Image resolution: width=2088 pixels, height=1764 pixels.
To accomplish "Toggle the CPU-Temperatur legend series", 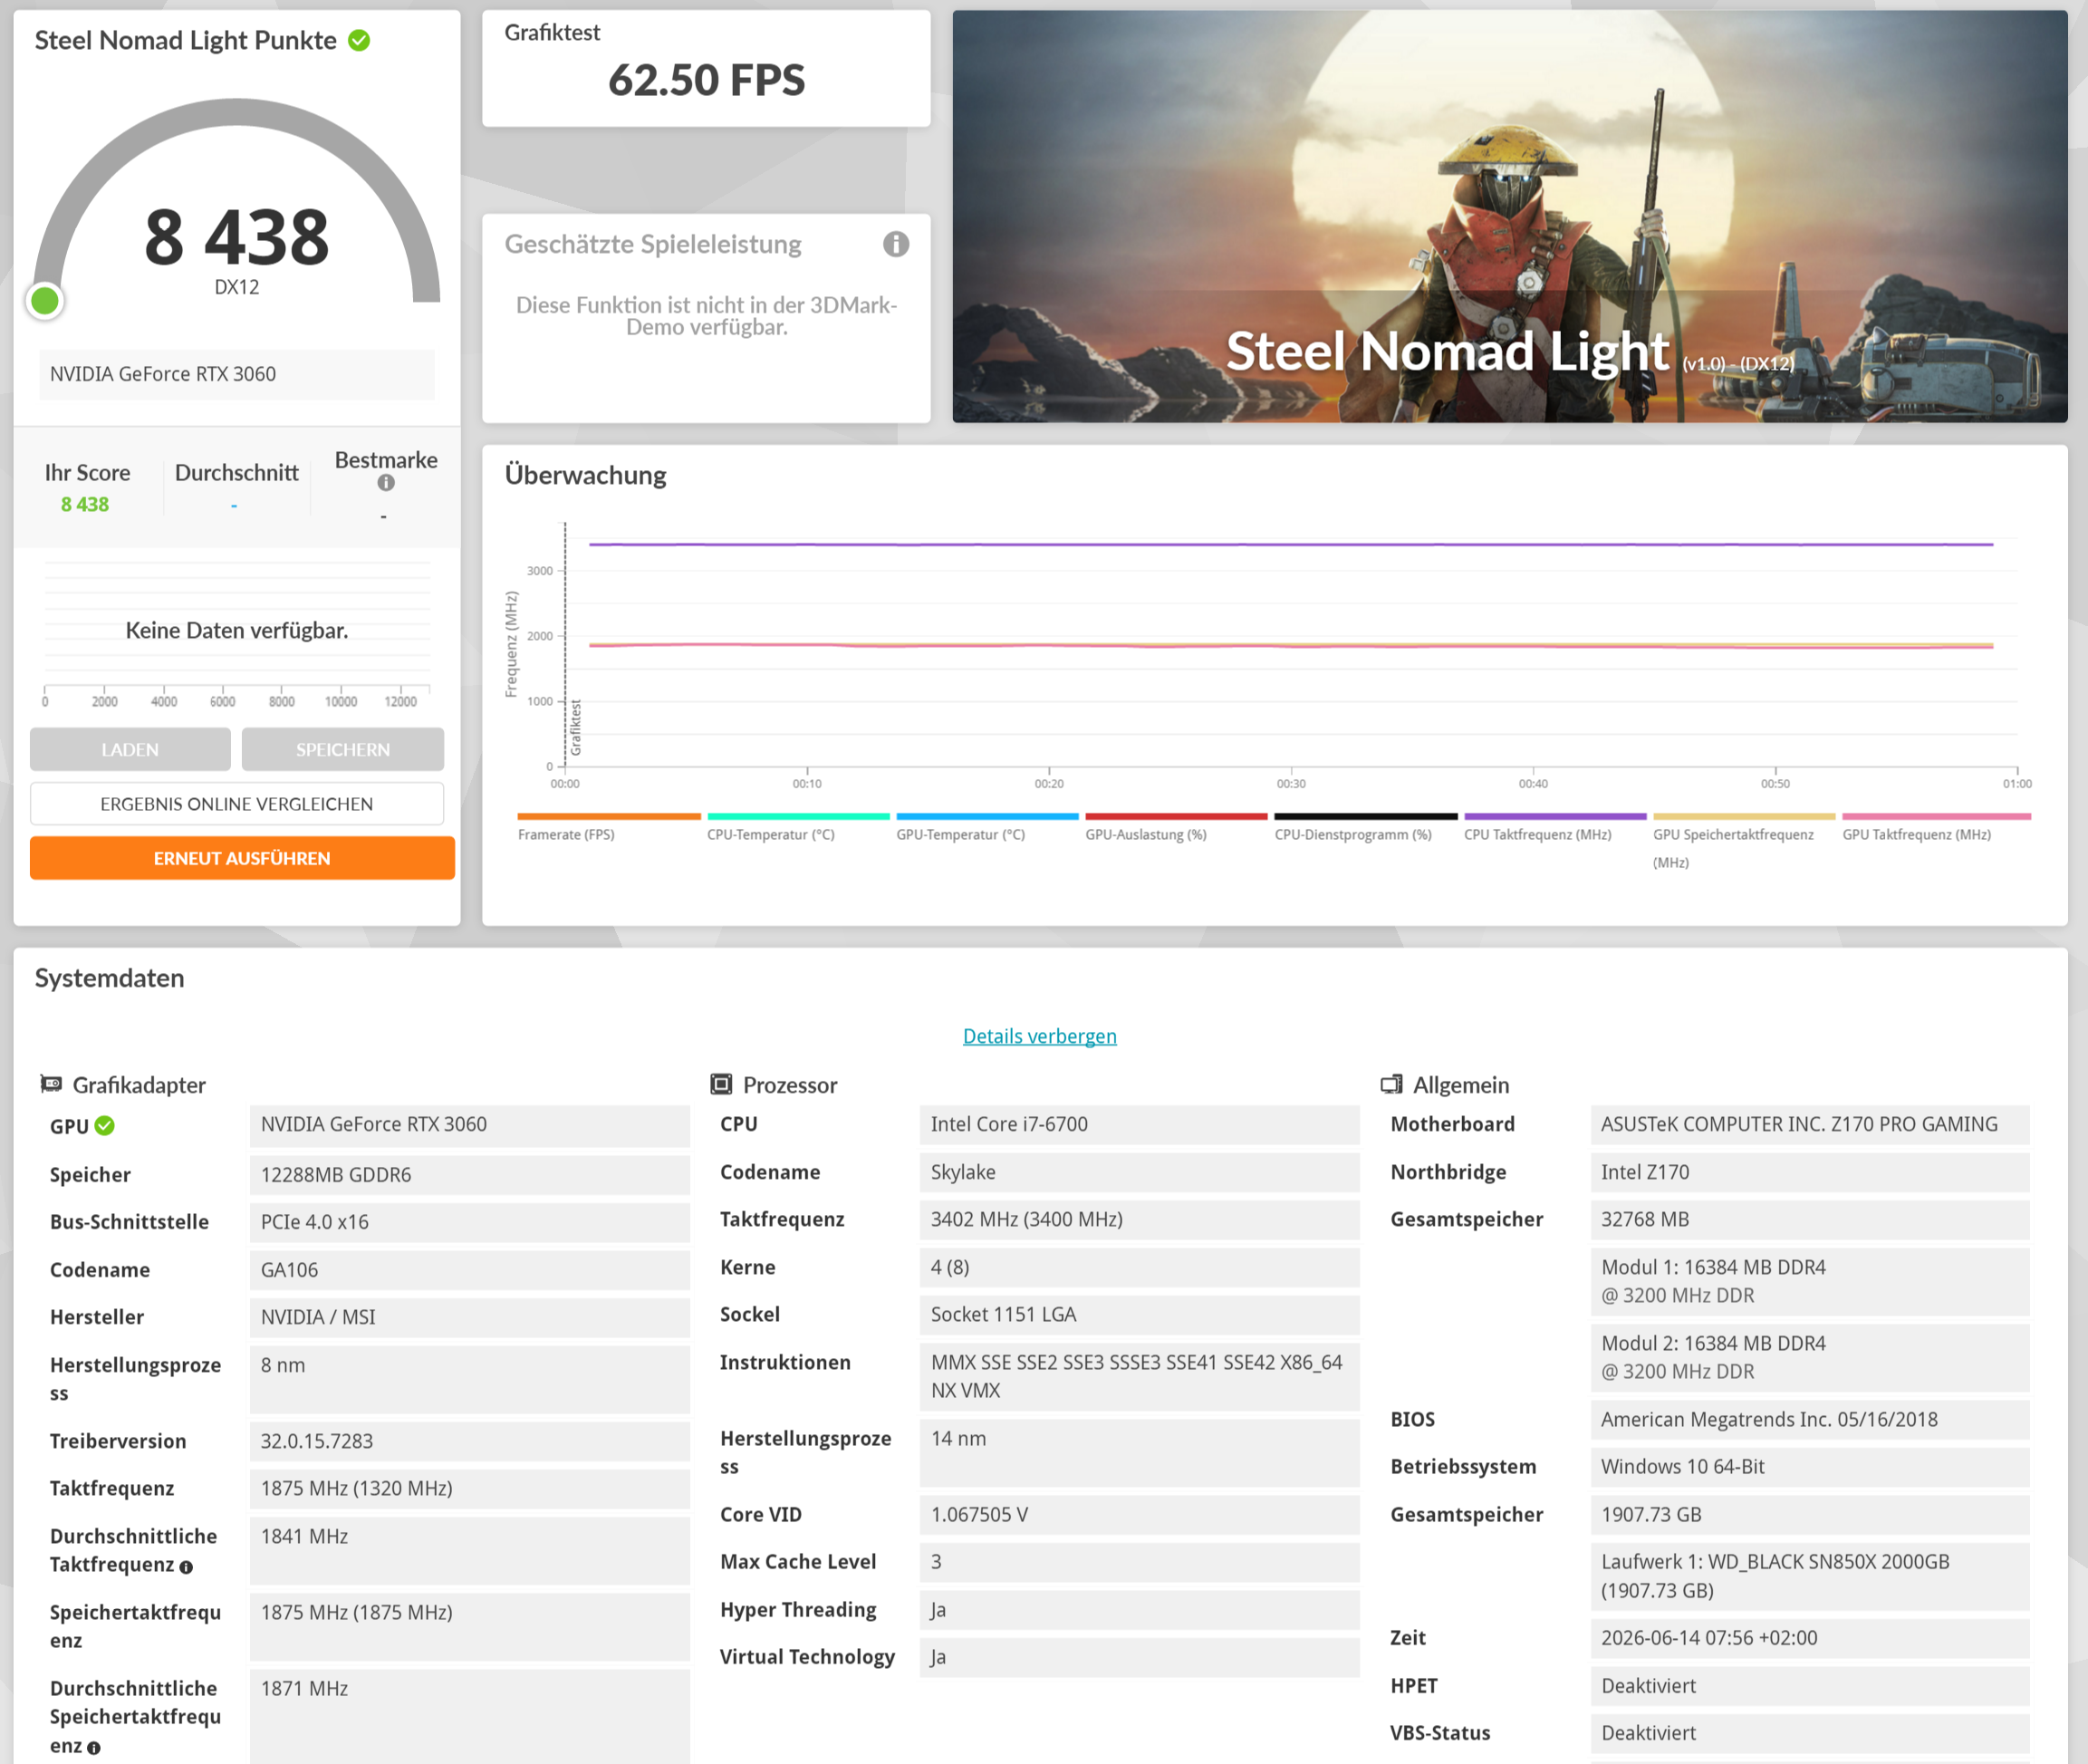I will [x=771, y=834].
